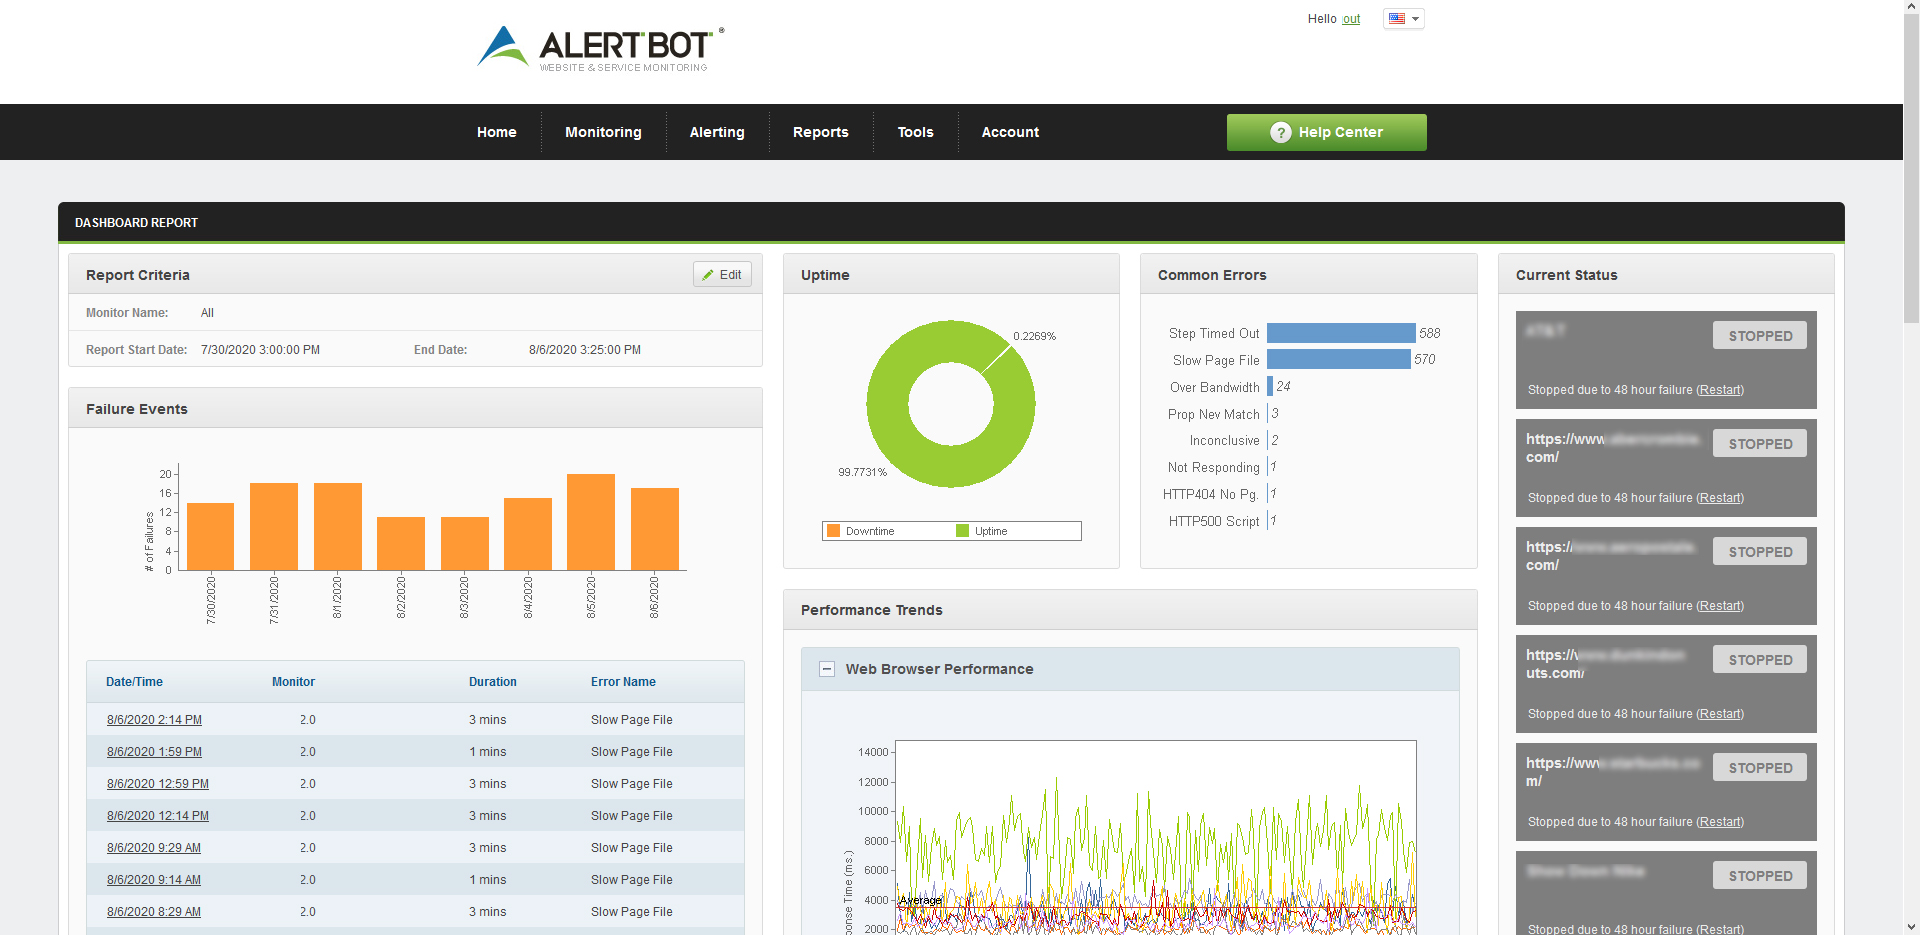Open the Alerting menu

(717, 132)
